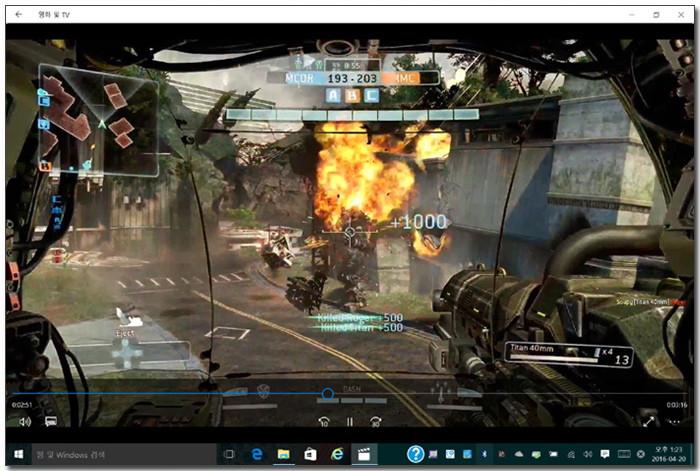This screenshot has height=471, width=700.
Task: Open the Windows Start menu
Action: [18, 454]
